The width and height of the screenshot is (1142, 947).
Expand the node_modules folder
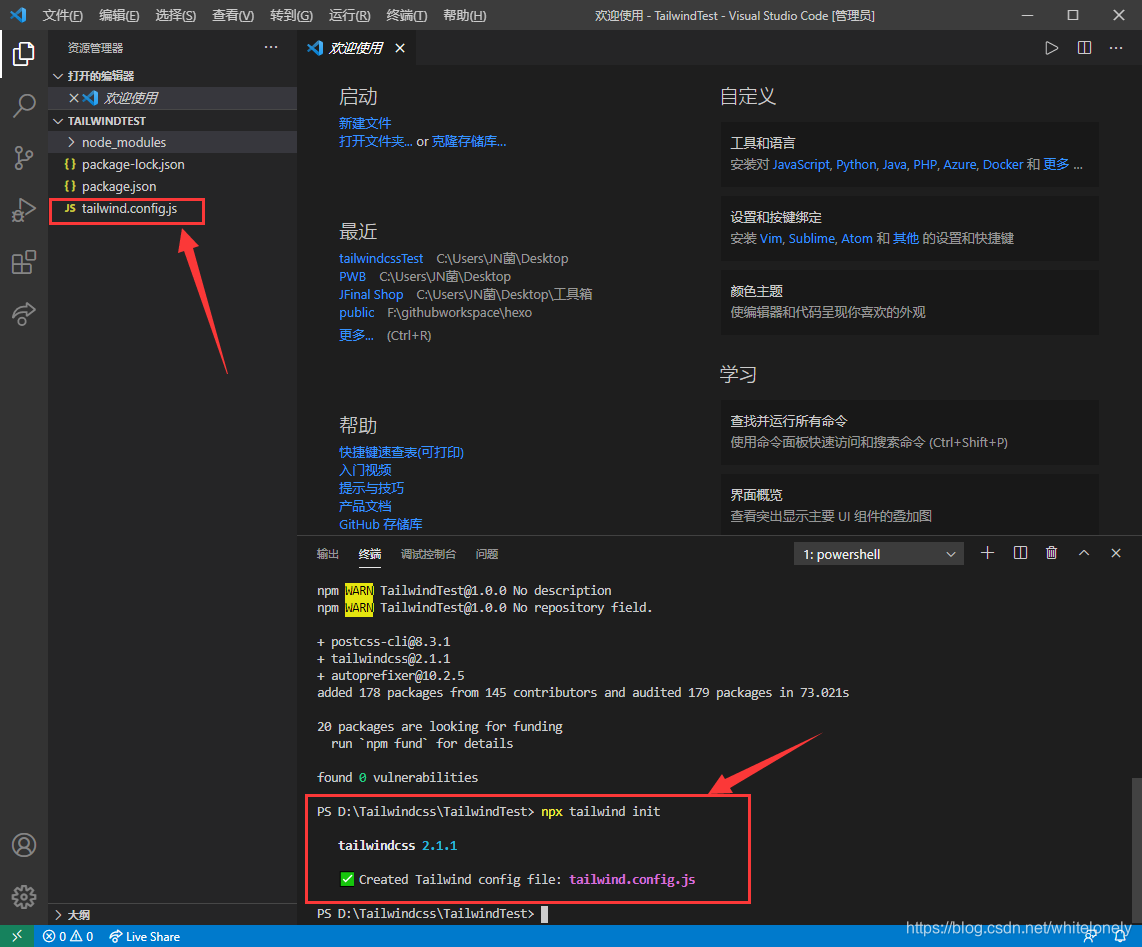coord(172,142)
